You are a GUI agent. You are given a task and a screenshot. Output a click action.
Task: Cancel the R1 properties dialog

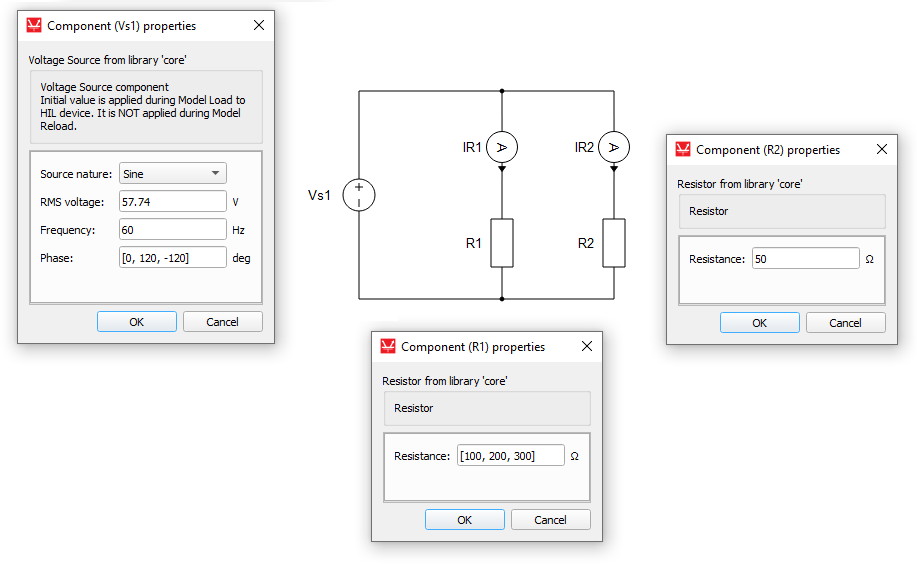[550, 520]
